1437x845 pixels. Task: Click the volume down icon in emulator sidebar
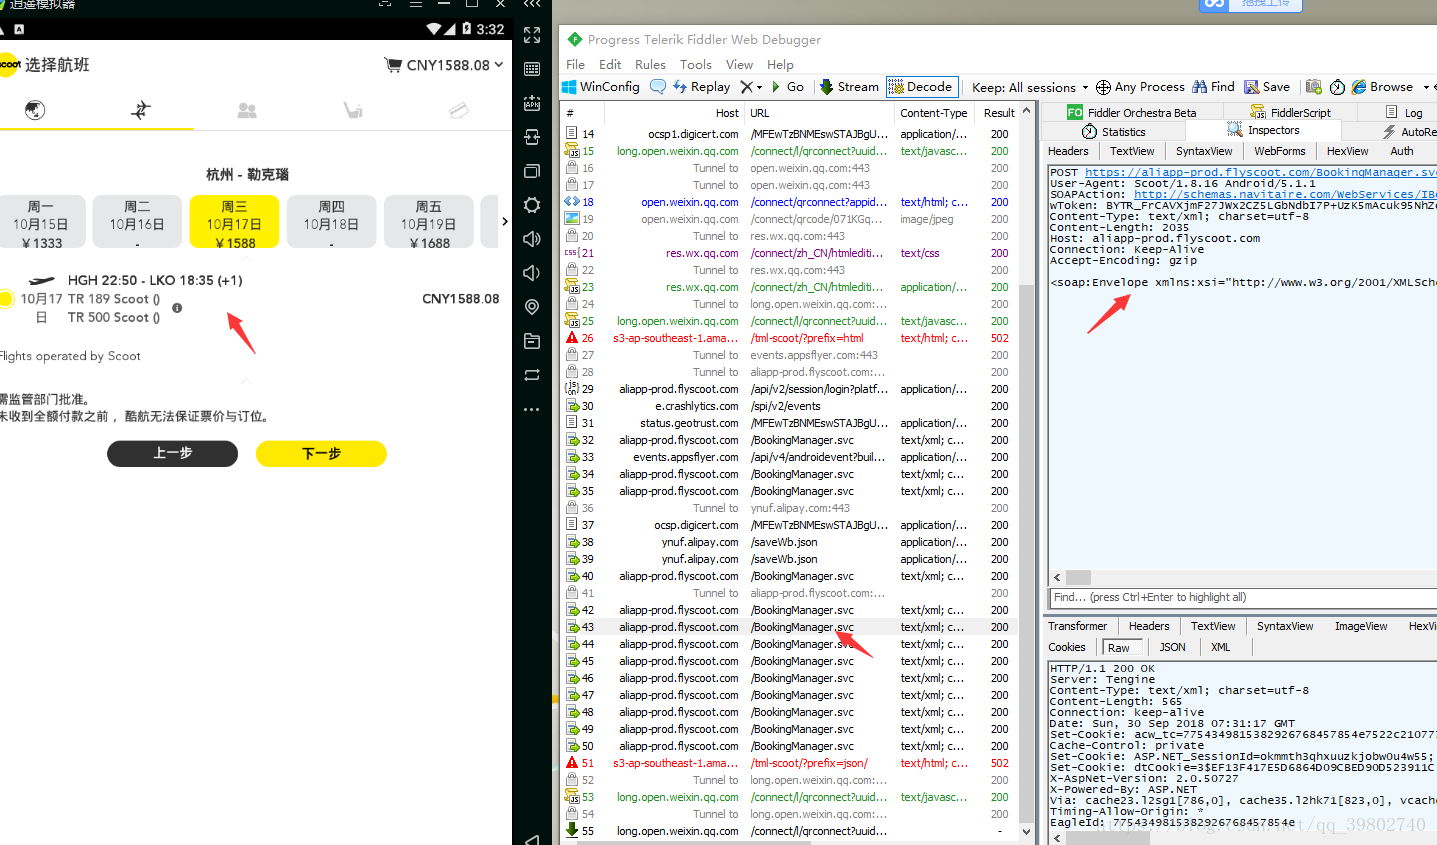(532, 273)
